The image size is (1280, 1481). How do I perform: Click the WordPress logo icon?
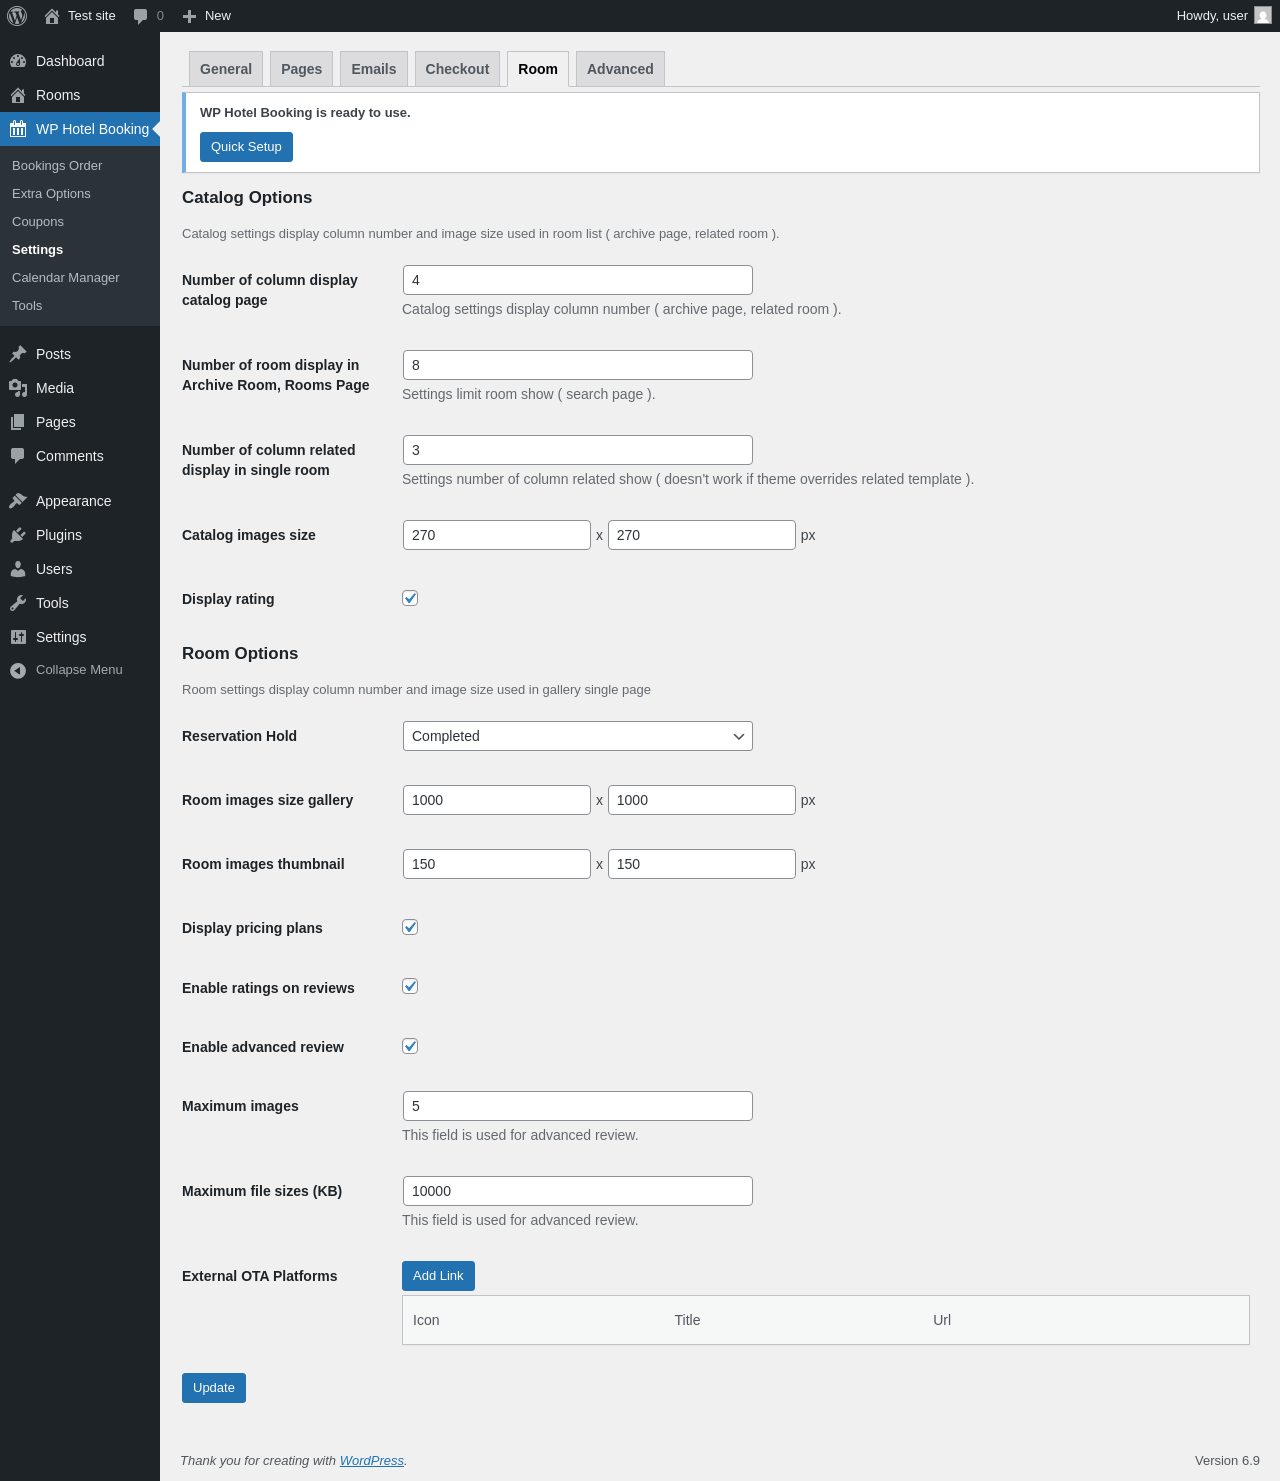(x=17, y=16)
